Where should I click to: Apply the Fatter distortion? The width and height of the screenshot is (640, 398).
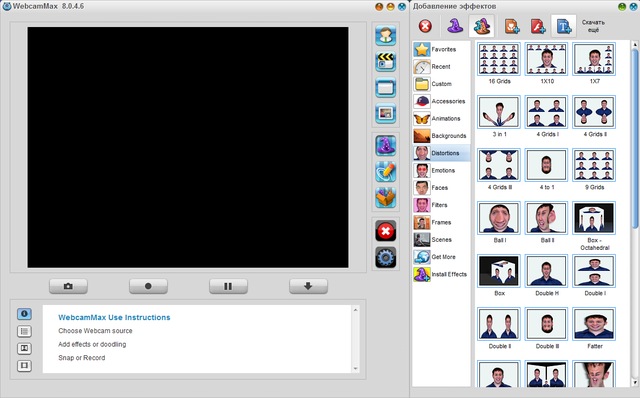point(594,324)
